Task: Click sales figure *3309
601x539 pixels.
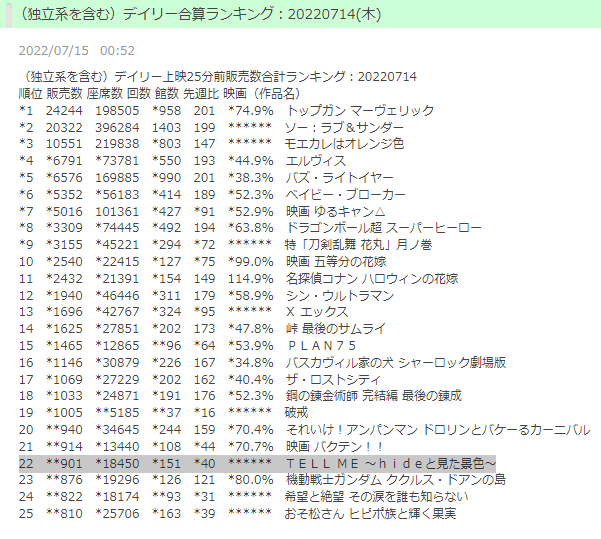Action: coord(64,228)
